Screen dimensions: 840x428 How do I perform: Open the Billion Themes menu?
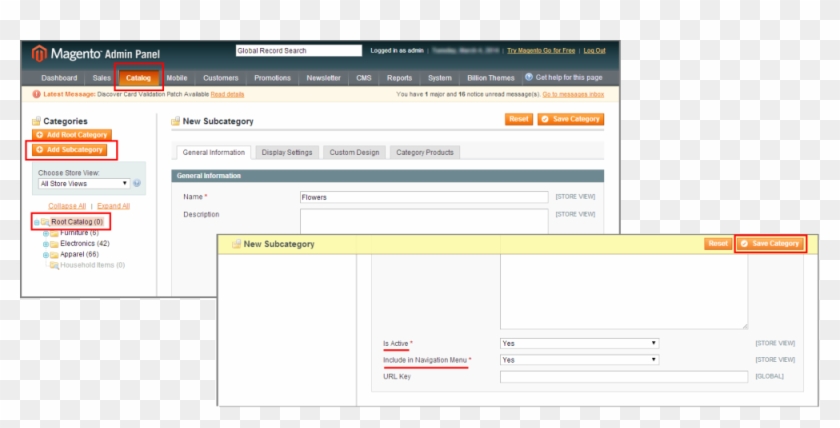coord(491,78)
